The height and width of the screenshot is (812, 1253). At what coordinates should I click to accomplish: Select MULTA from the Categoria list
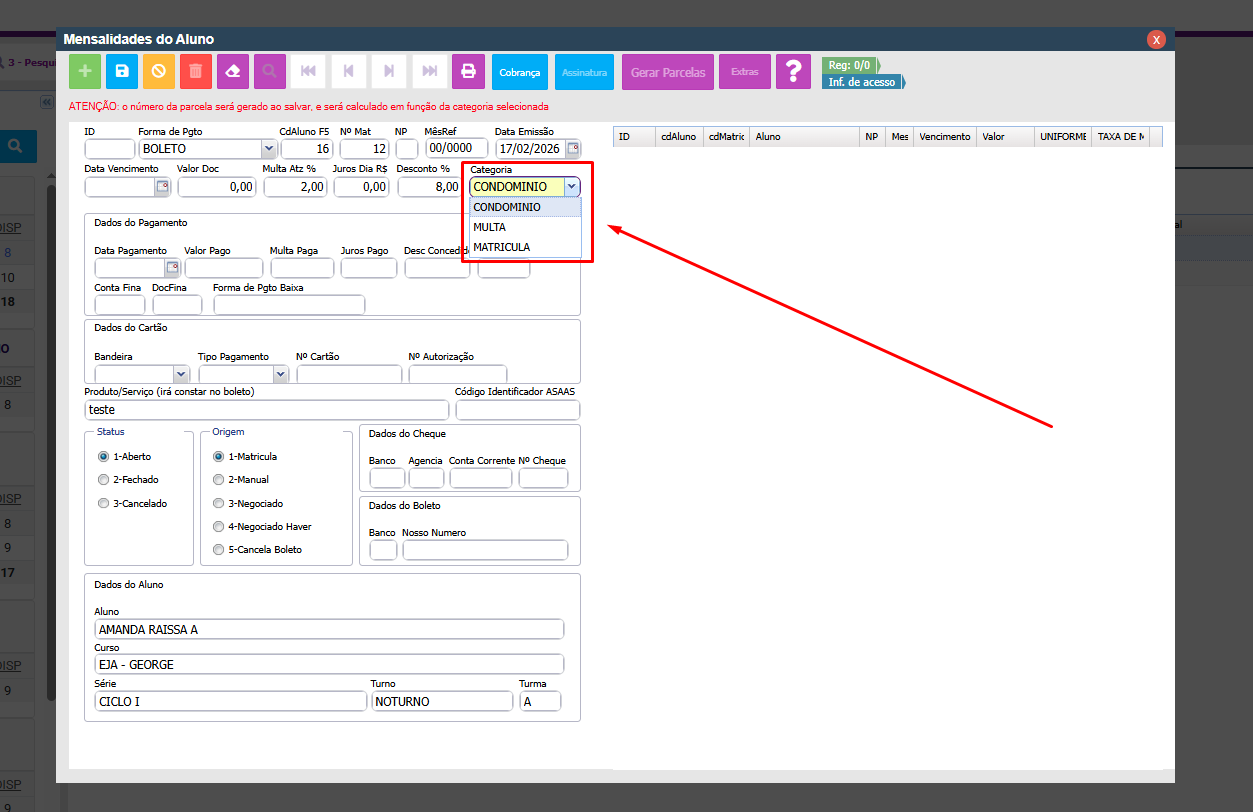[x=490, y=227]
